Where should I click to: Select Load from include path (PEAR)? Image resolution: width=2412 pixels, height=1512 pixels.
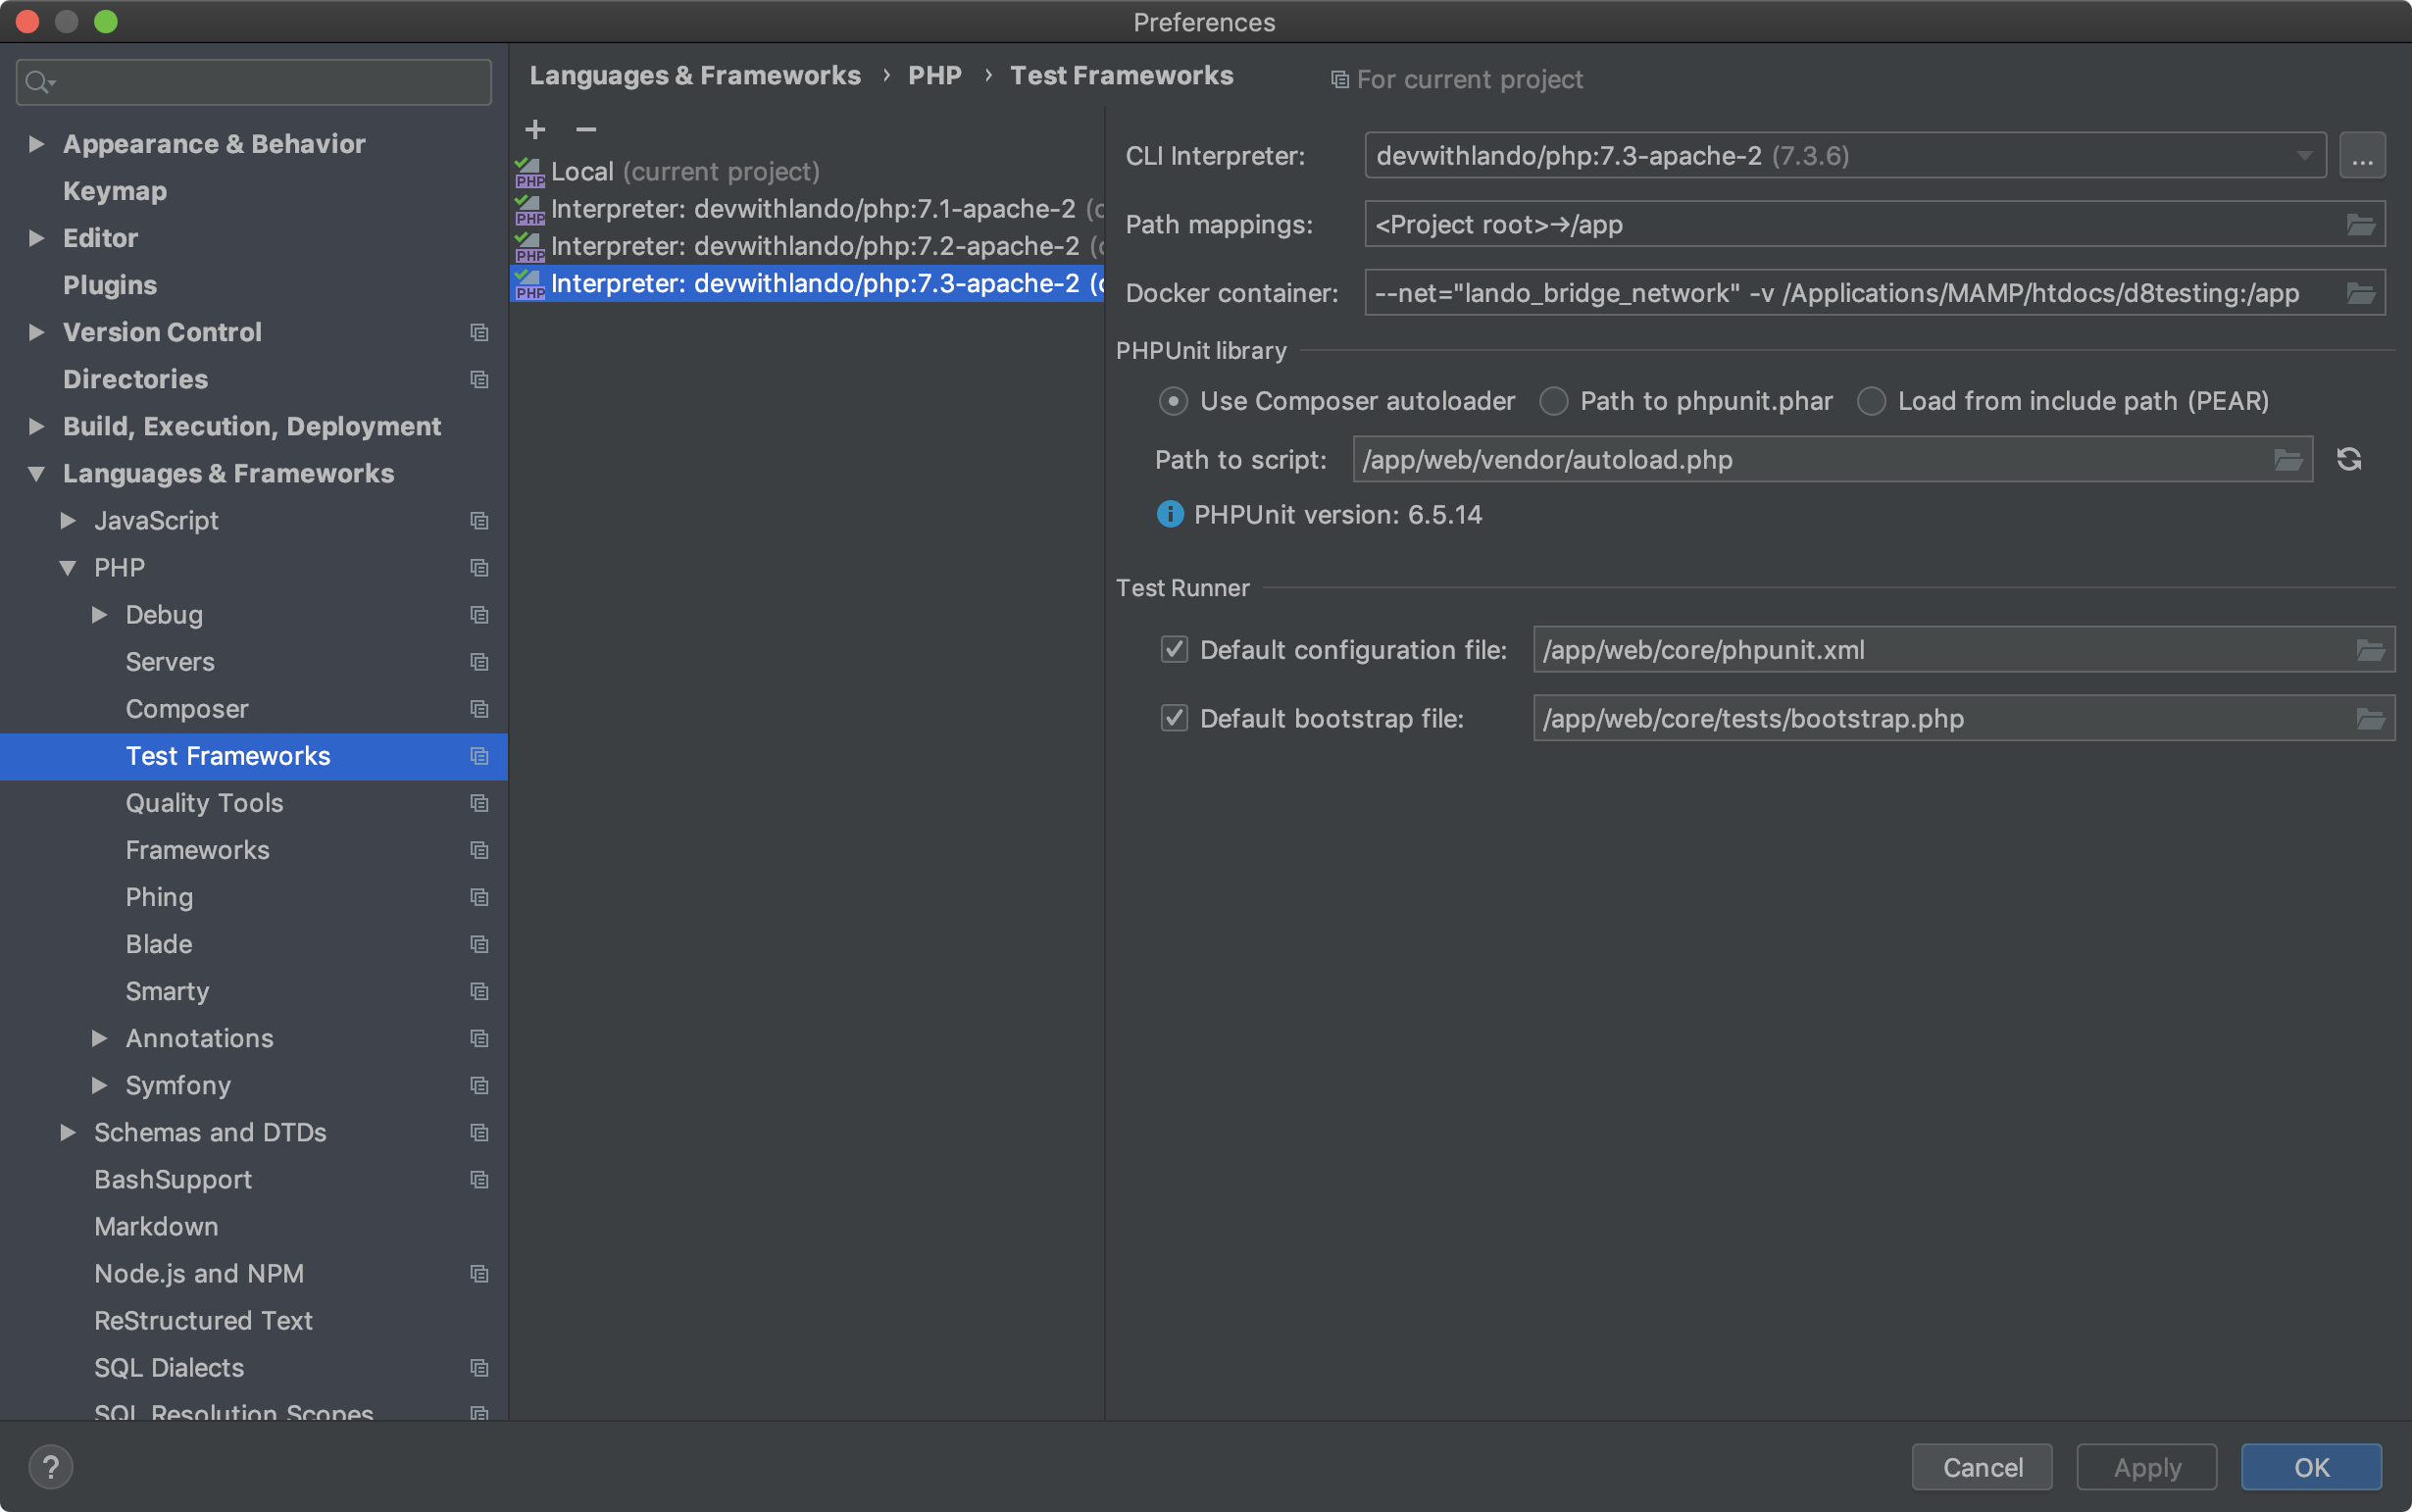[1871, 401]
